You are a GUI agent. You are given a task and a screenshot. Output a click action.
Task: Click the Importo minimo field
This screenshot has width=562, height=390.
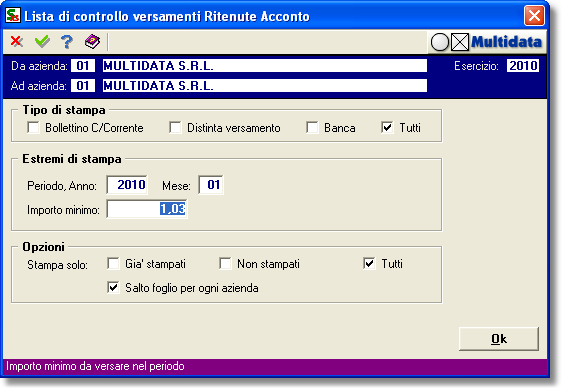click(147, 209)
